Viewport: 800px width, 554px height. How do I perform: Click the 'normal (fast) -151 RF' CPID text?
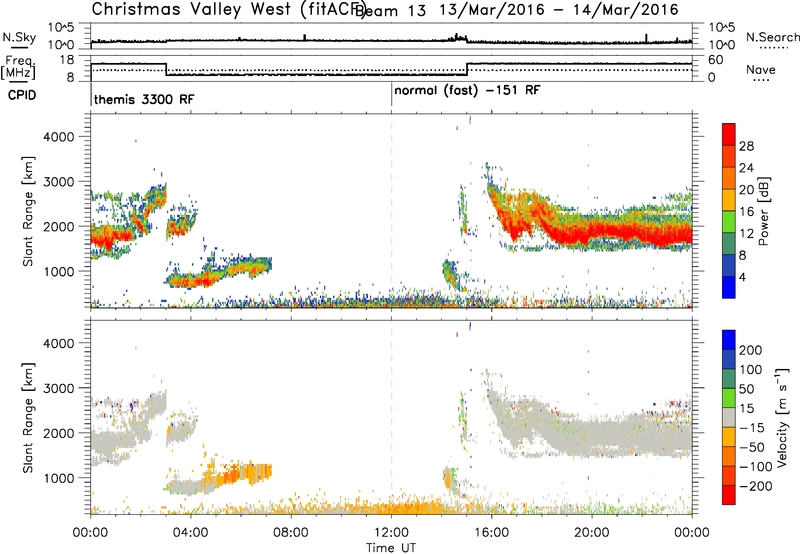tap(467, 91)
